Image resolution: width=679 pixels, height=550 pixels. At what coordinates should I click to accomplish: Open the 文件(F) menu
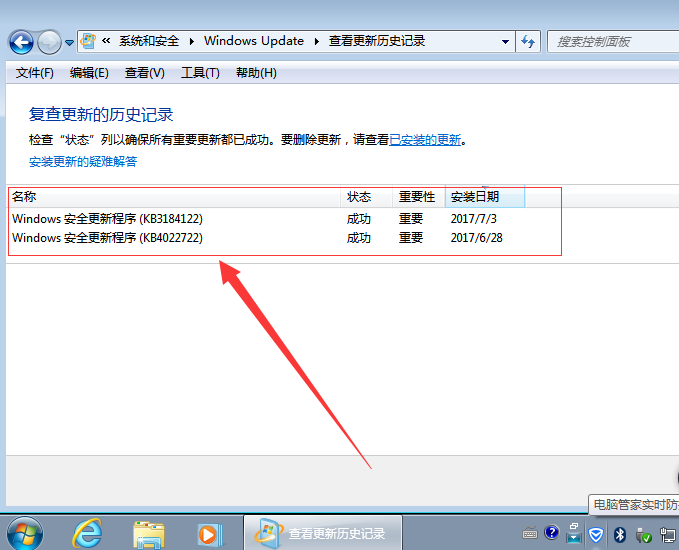pos(35,73)
